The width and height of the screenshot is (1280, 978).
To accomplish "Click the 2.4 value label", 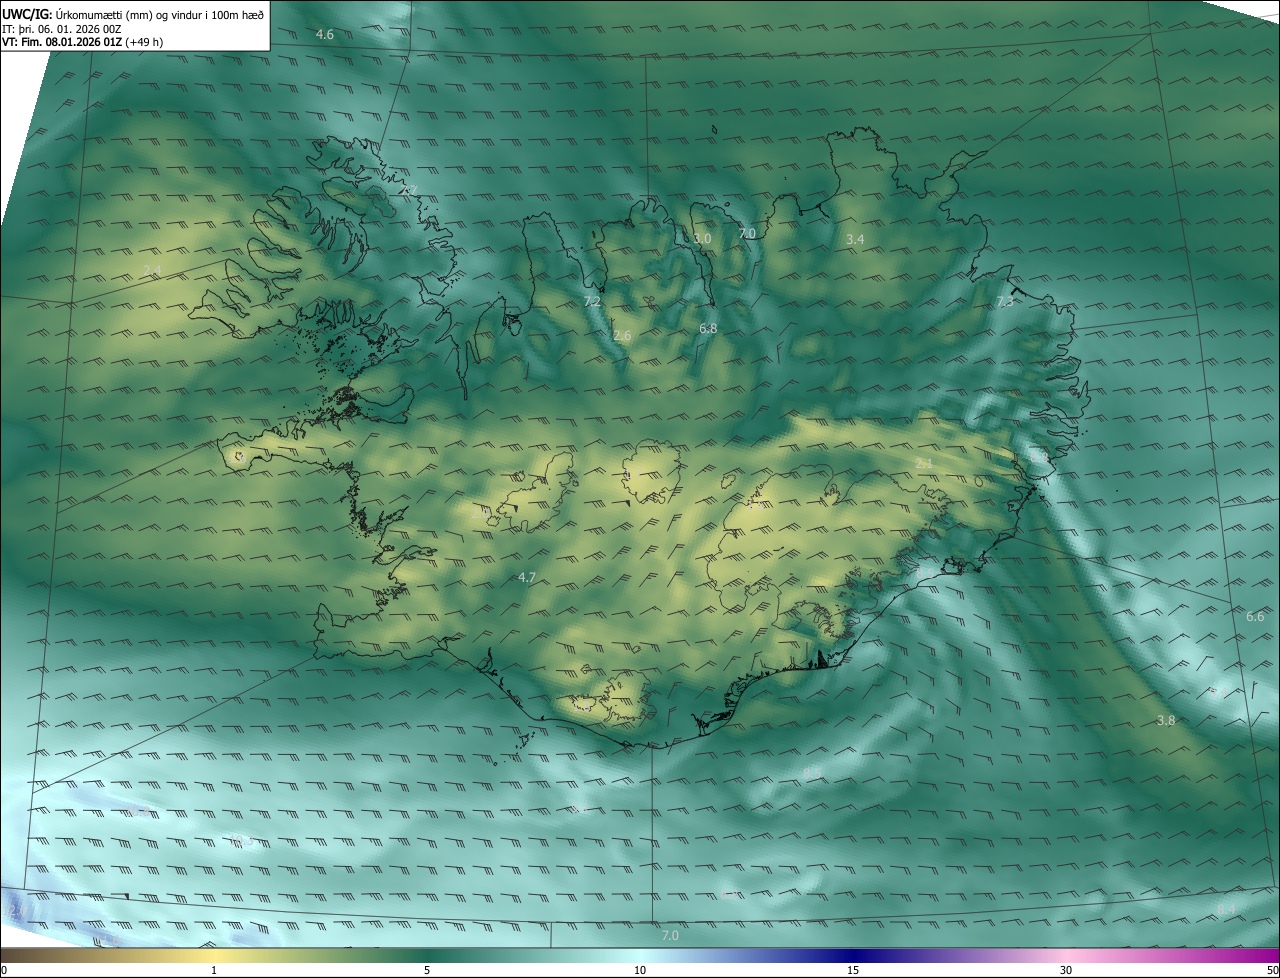I will pyautogui.click(x=151, y=270).
